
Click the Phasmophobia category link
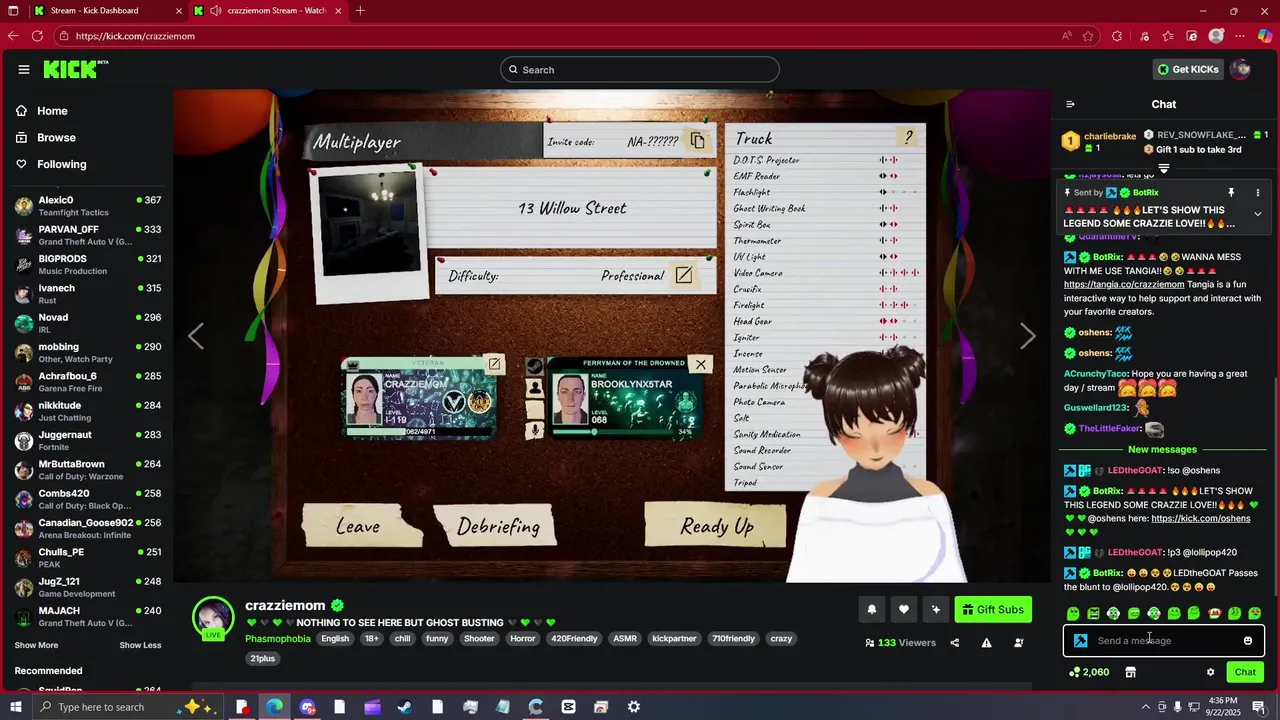[278, 639]
